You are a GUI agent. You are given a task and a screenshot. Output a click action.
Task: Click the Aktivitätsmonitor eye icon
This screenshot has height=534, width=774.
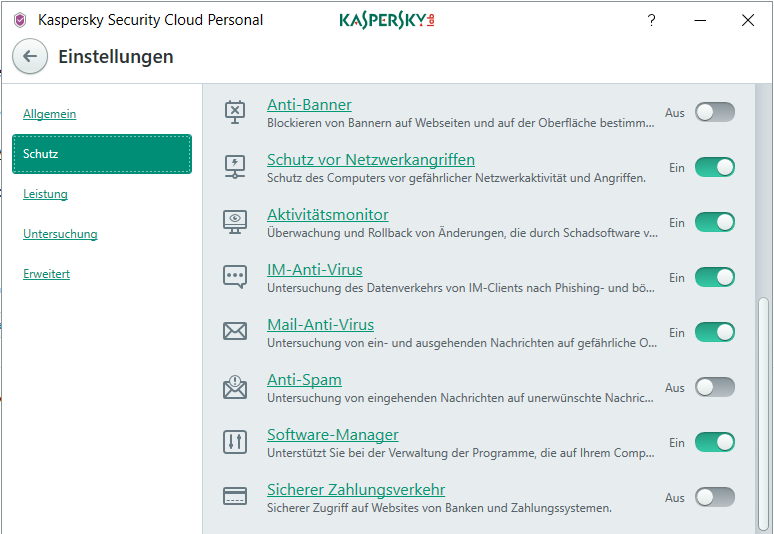(234, 222)
